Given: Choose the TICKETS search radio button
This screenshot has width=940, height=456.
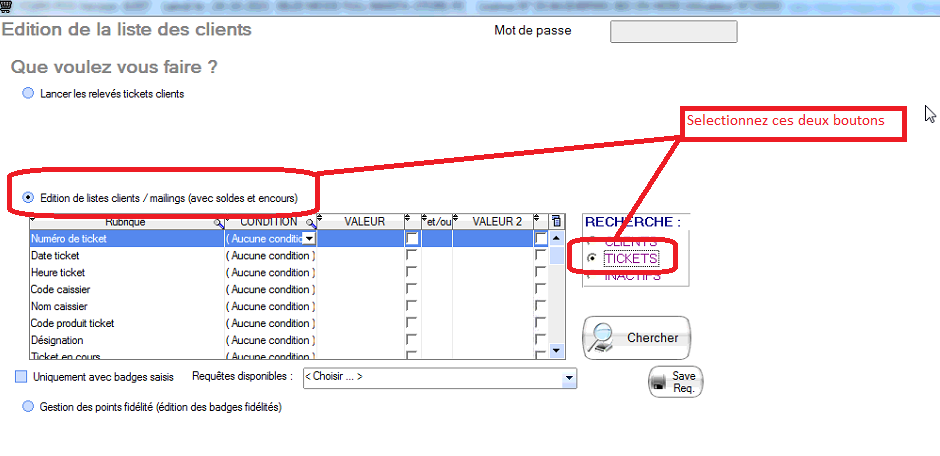Looking at the screenshot, I should point(593,258).
